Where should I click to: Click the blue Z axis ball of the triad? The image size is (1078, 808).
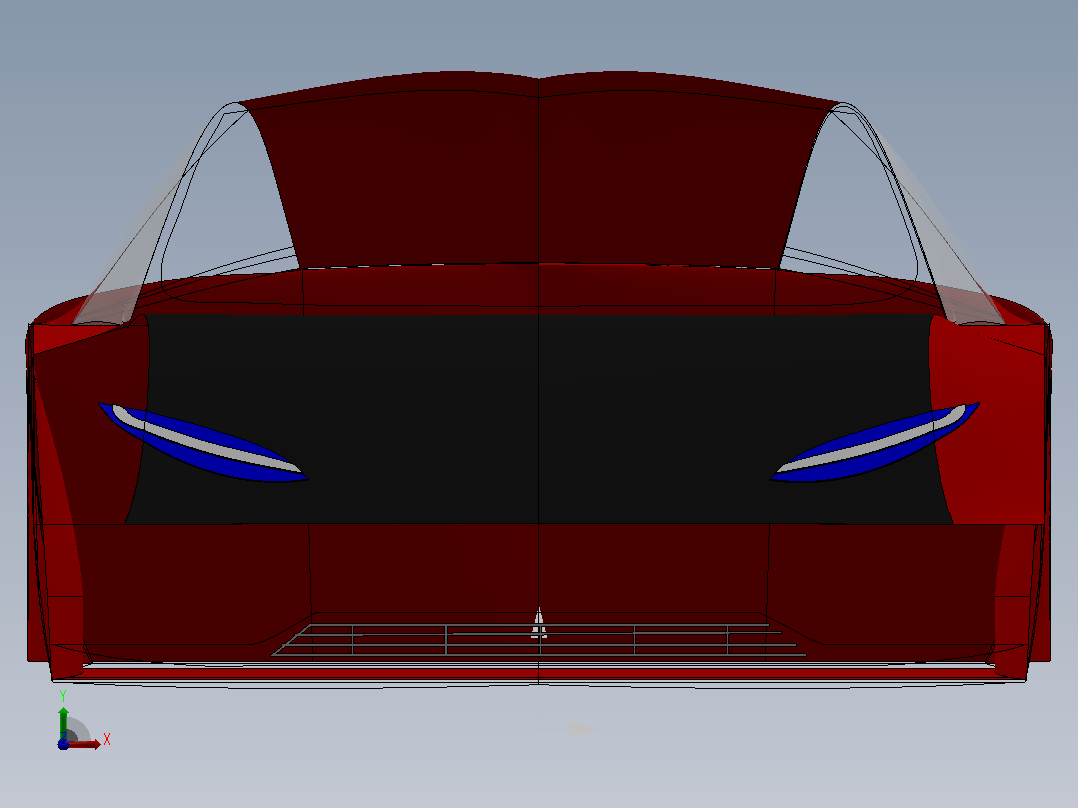click(63, 744)
